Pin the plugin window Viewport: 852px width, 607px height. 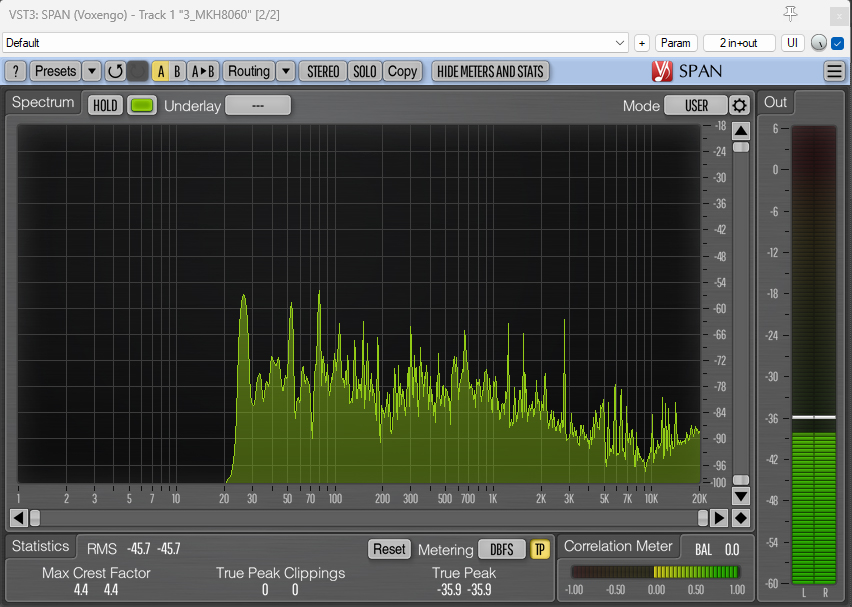coord(791,13)
